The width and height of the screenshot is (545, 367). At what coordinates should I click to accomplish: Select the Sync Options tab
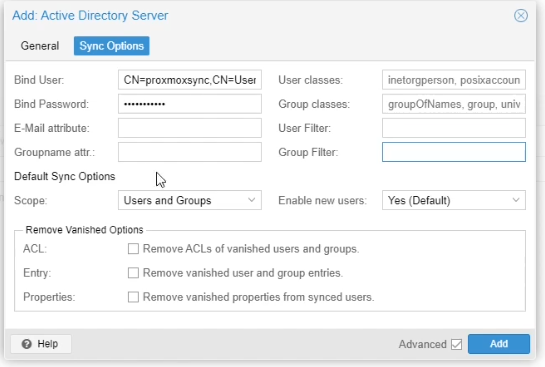(112, 46)
